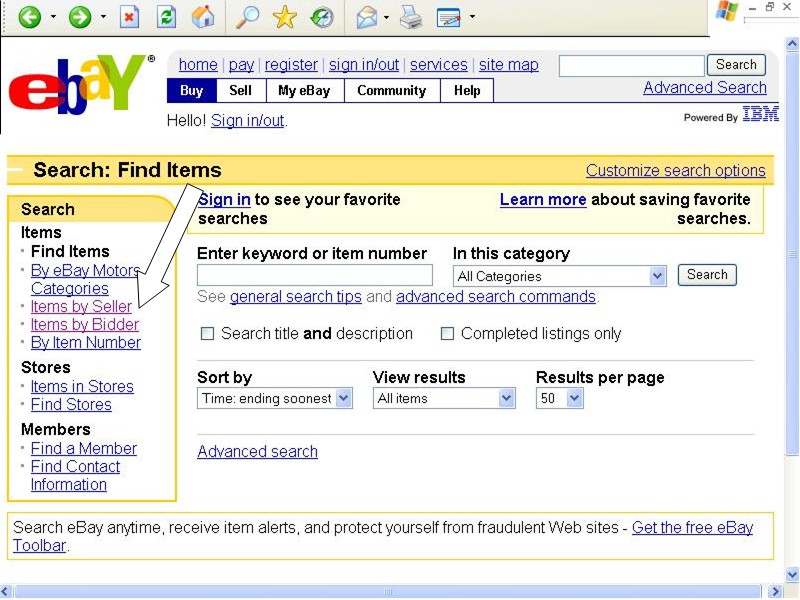
Task: Click the header search text field
Action: 632,66
